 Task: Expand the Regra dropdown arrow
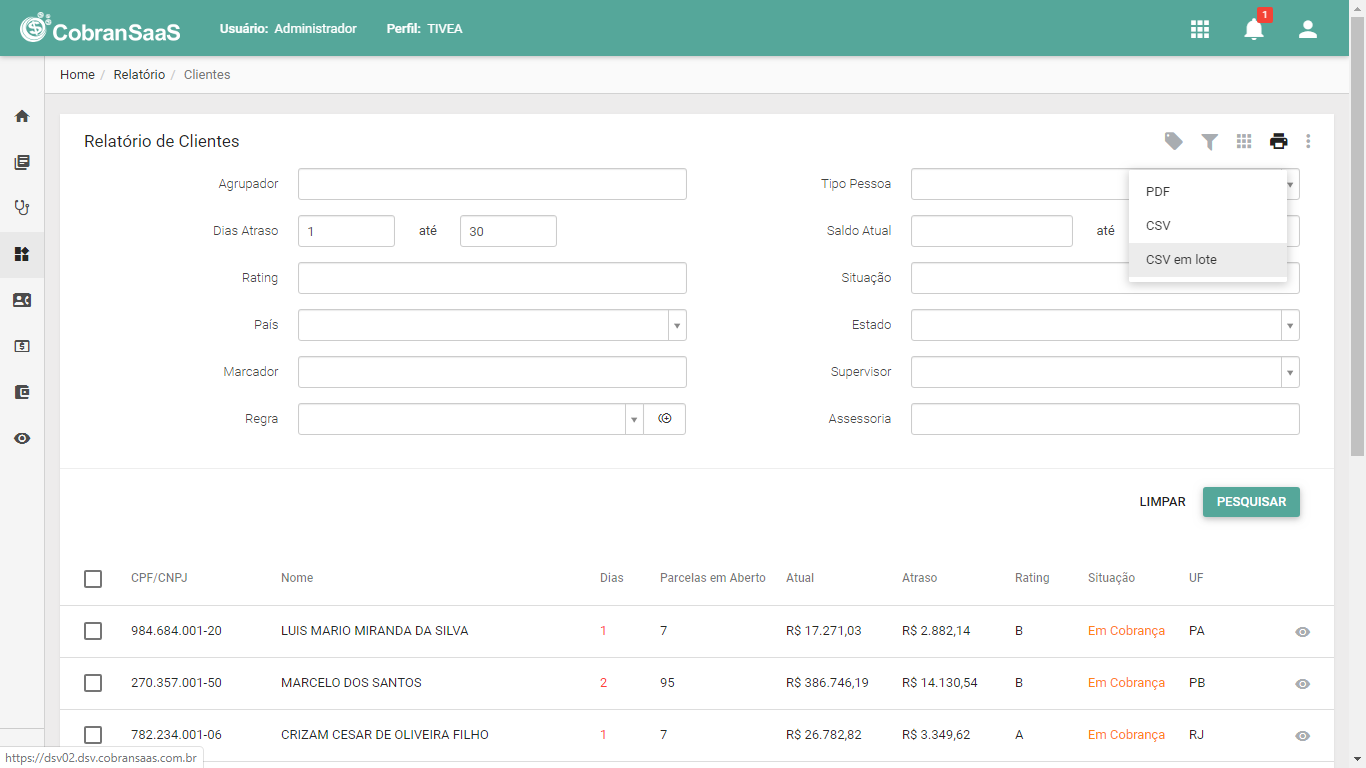[634, 419]
